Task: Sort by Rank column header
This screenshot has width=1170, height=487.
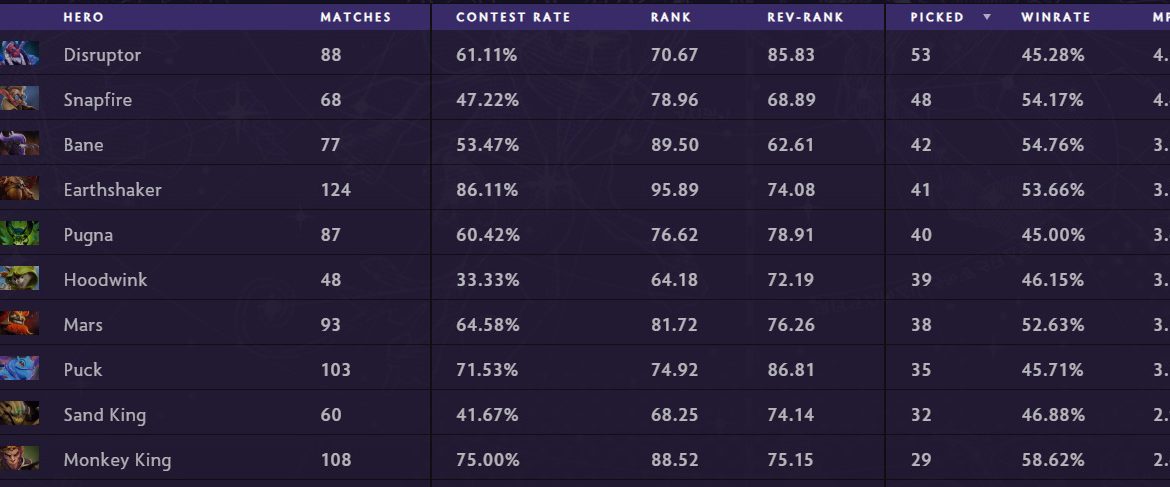Action: pyautogui.click(x=669, y=17)
